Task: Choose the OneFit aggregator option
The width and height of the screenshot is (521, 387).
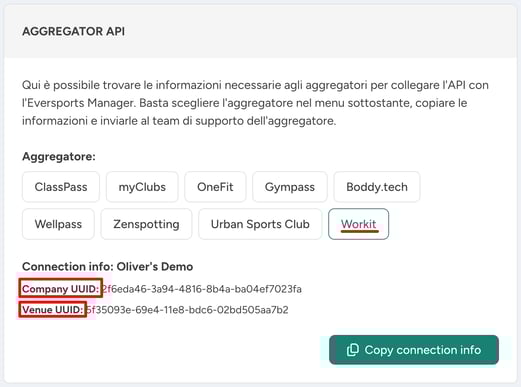Action: coord(215,187)
